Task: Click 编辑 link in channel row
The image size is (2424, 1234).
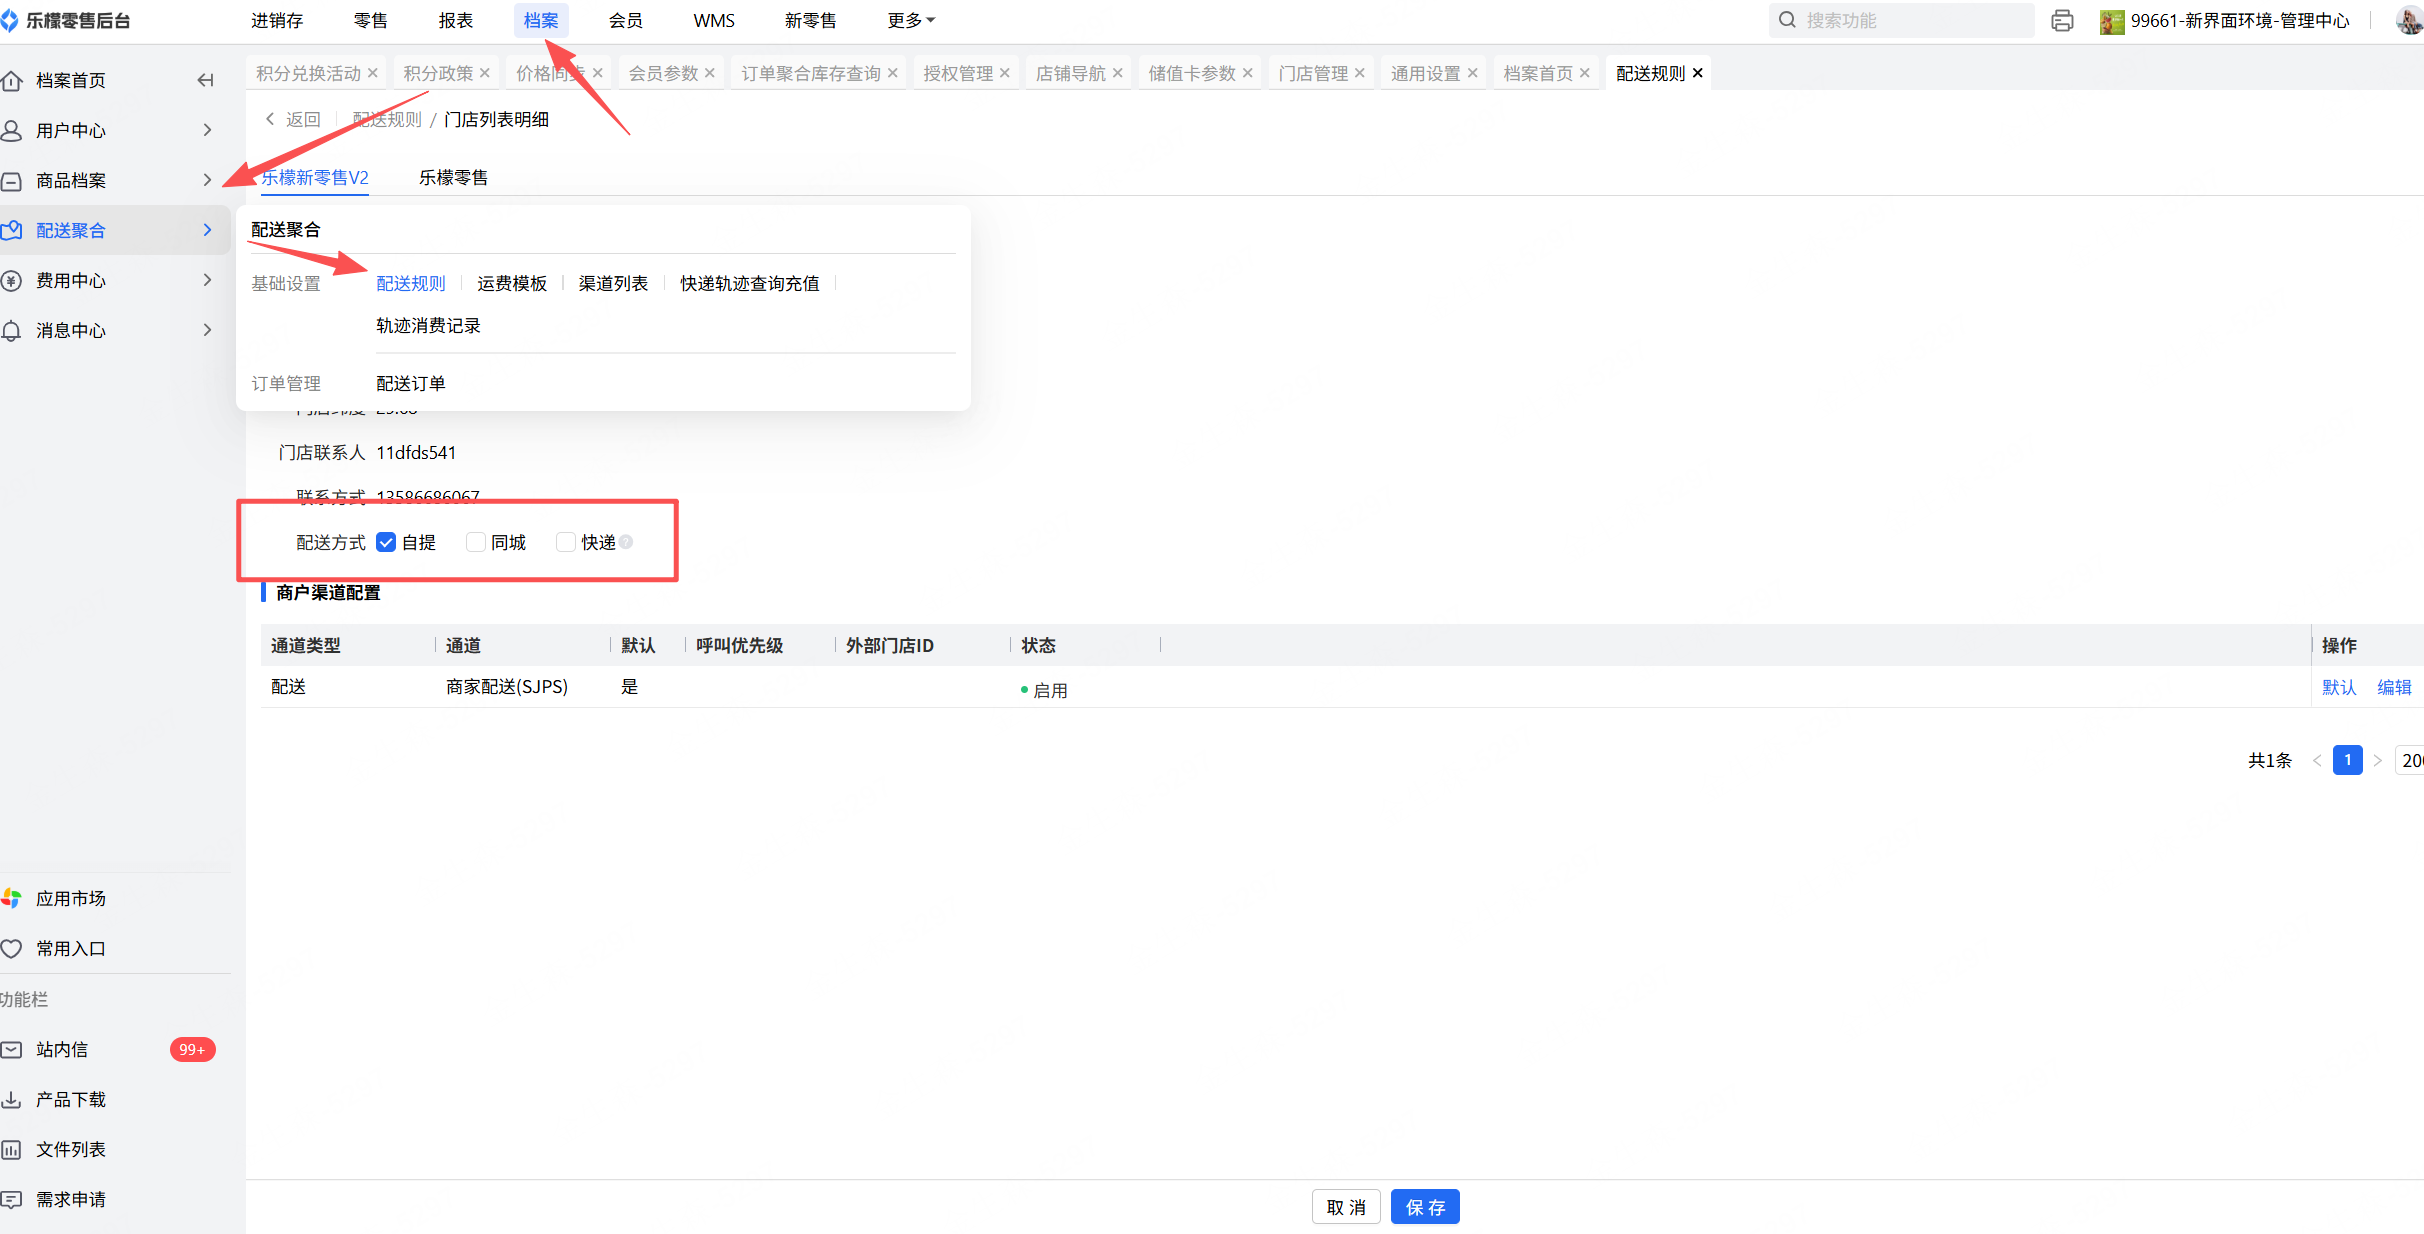Action: pyautogui.click(x=2393, y=687)
